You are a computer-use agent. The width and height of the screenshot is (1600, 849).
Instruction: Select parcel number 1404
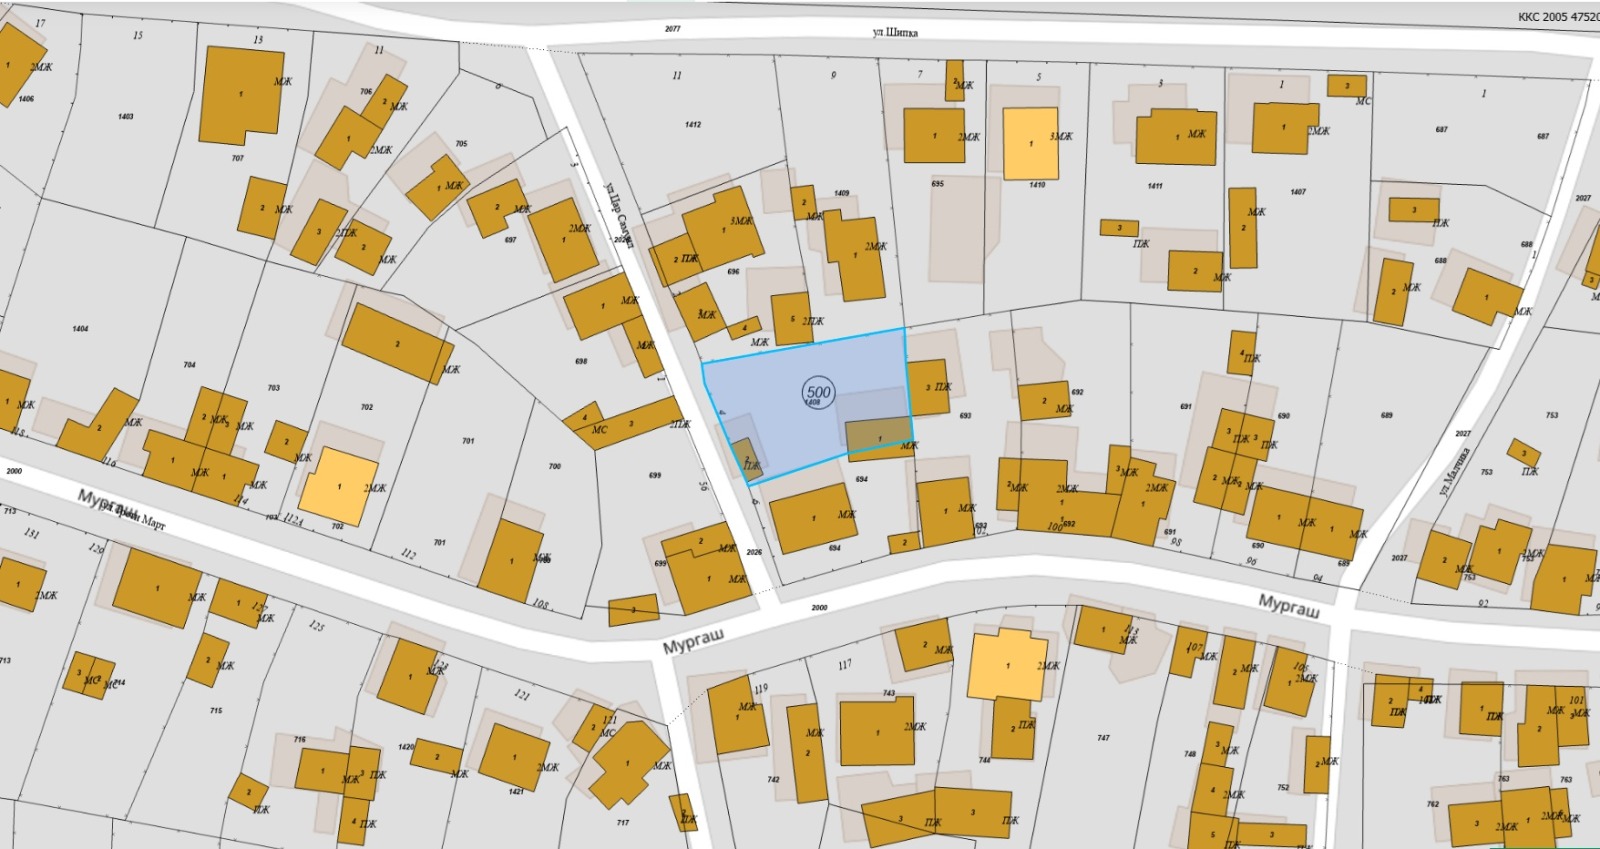(80, 329)
